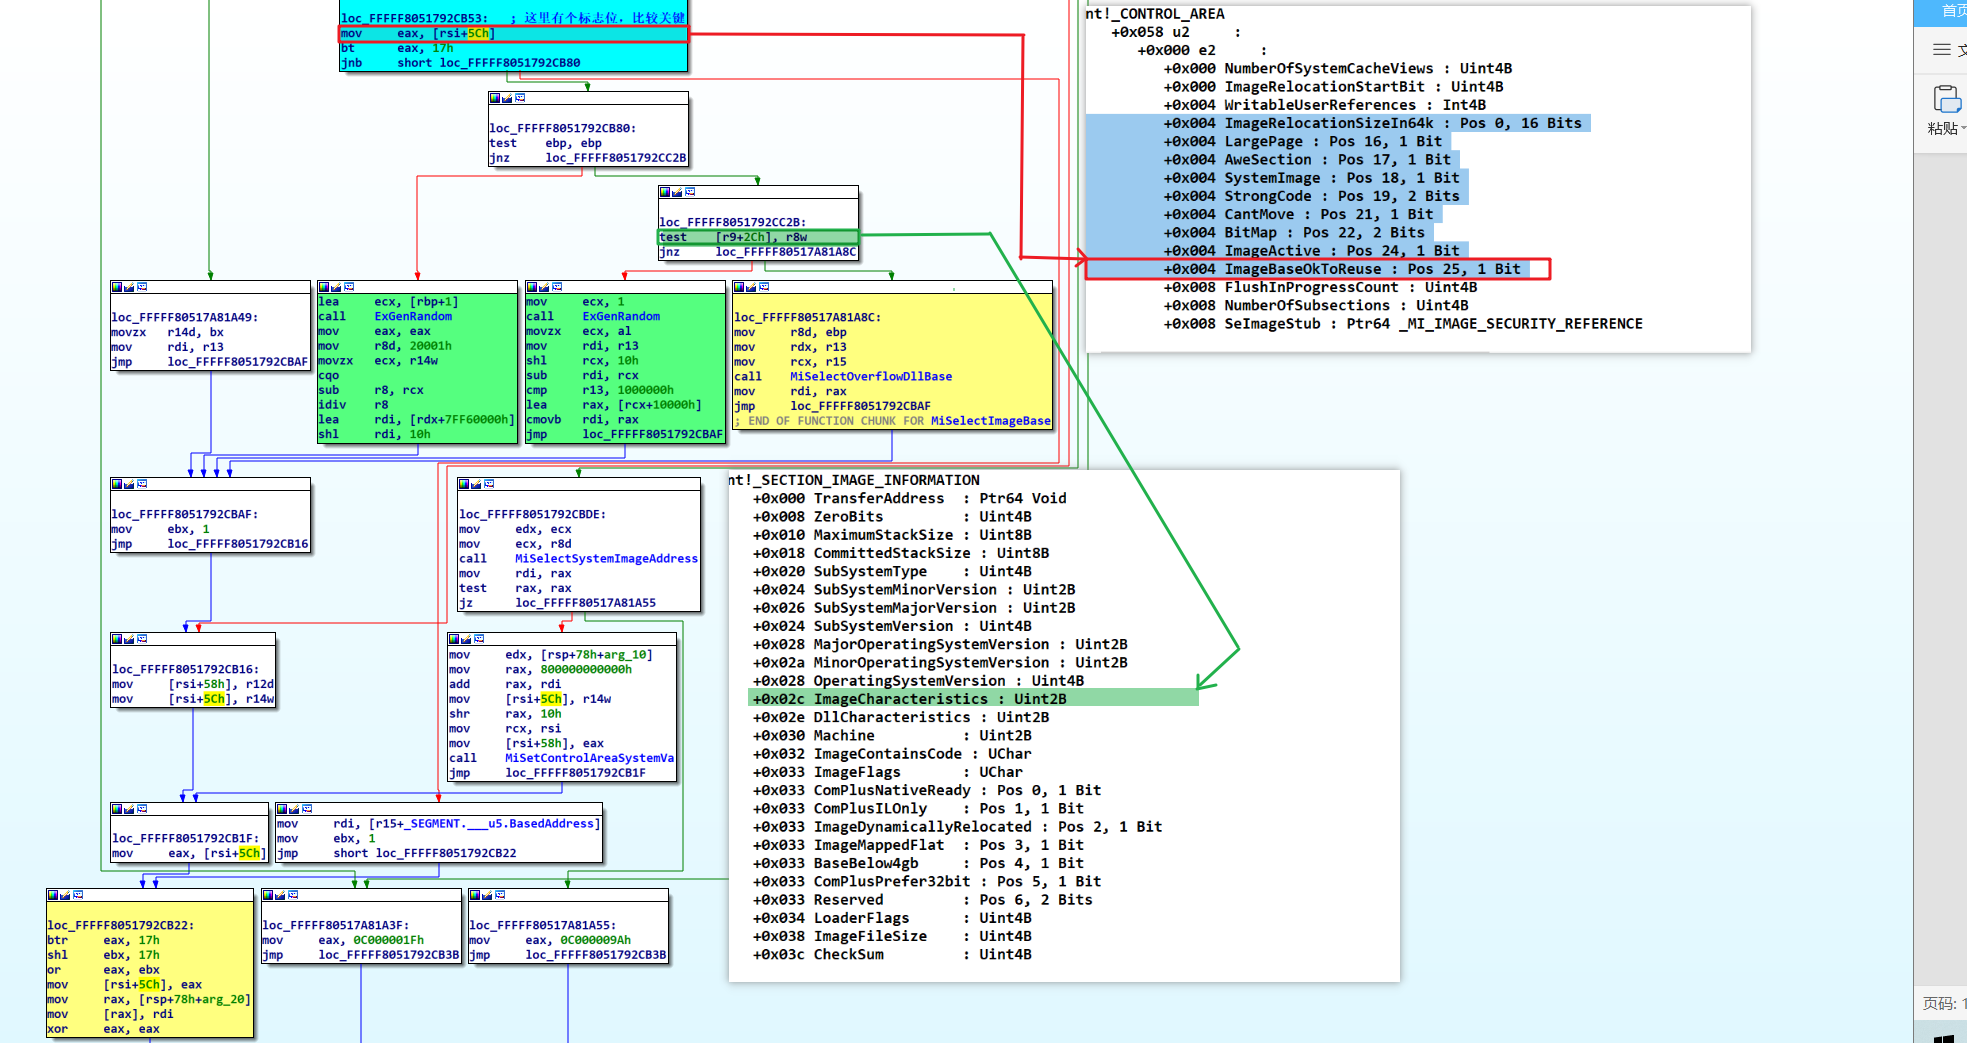Click the group icon on loc_FFFFF80517A81A3F block
Viewport: 1967px width, 1043px height.
point(293,895)
